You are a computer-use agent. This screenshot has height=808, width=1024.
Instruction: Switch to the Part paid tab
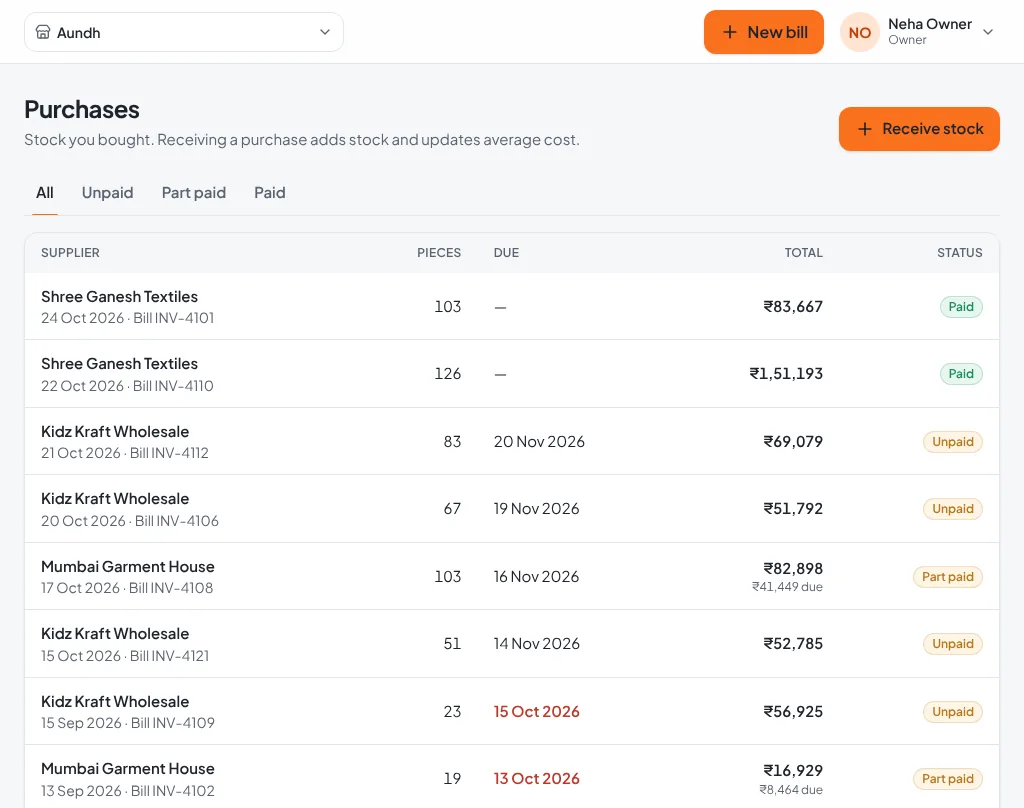pos(193,193)
